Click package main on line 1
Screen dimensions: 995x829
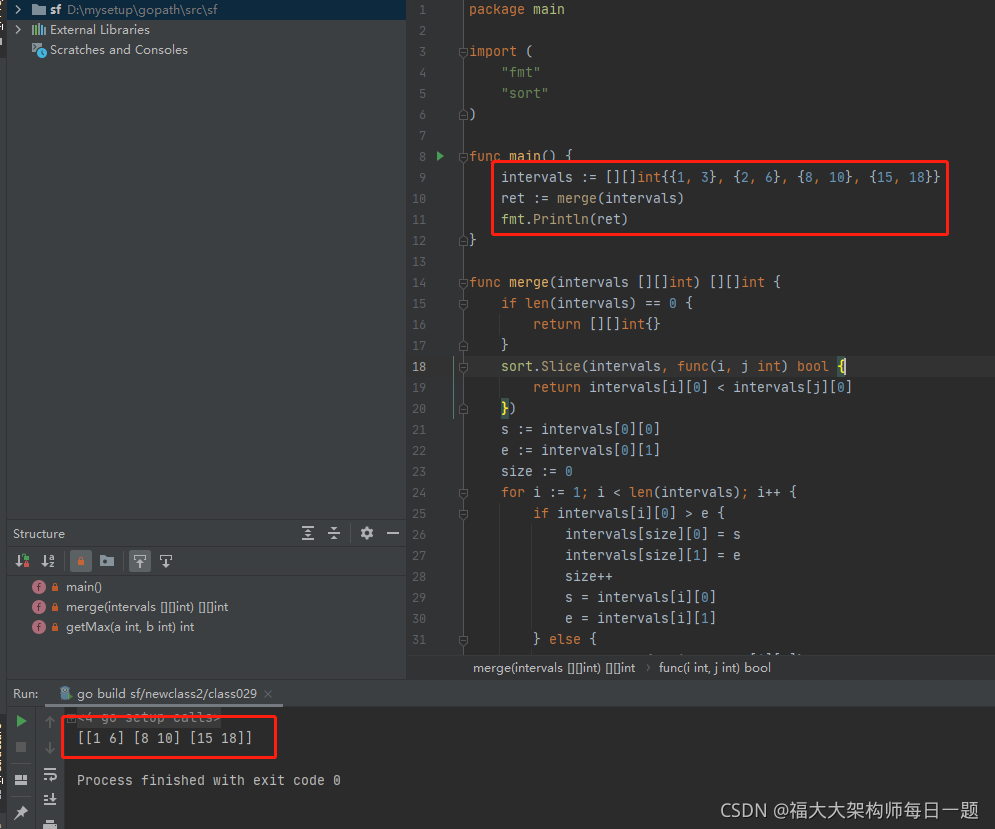pos(517,10)
